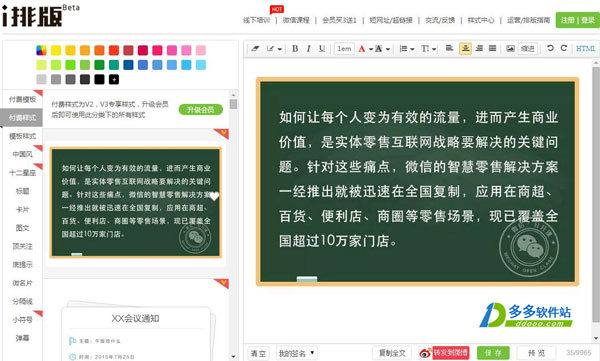Click the green 保存 save button
Image resolution: width=600 pixels, height=361 pixels.
click(x=493, y=353)
